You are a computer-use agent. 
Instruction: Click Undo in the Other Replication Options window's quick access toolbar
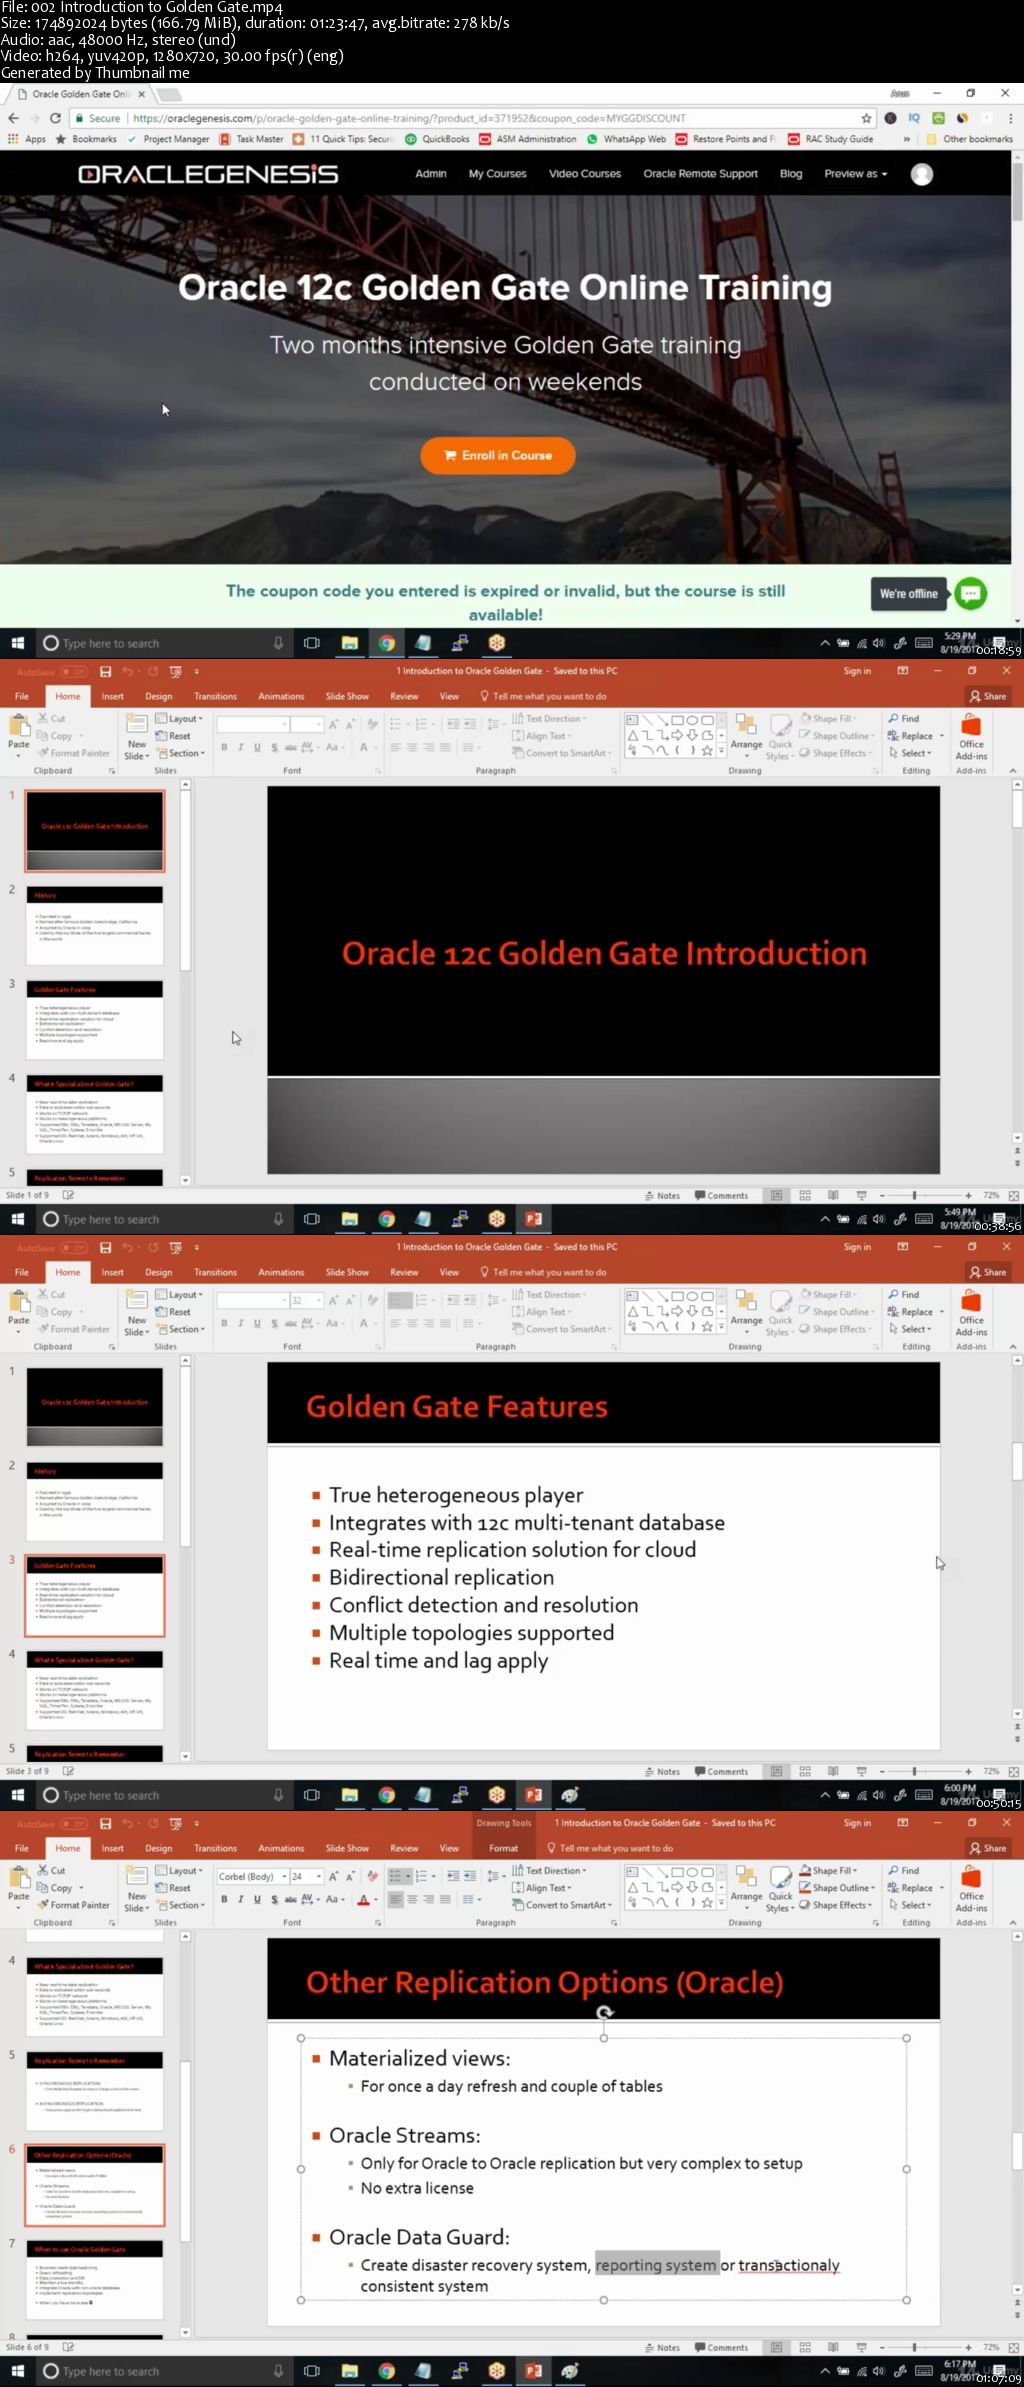point(127,1823)
